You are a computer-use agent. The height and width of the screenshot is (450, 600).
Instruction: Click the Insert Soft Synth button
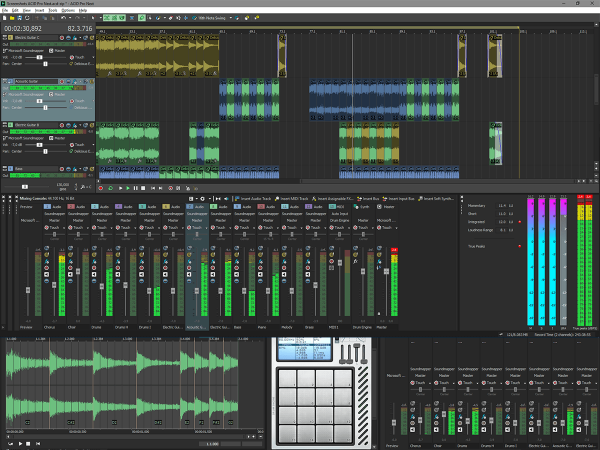(x=436, y=199)
